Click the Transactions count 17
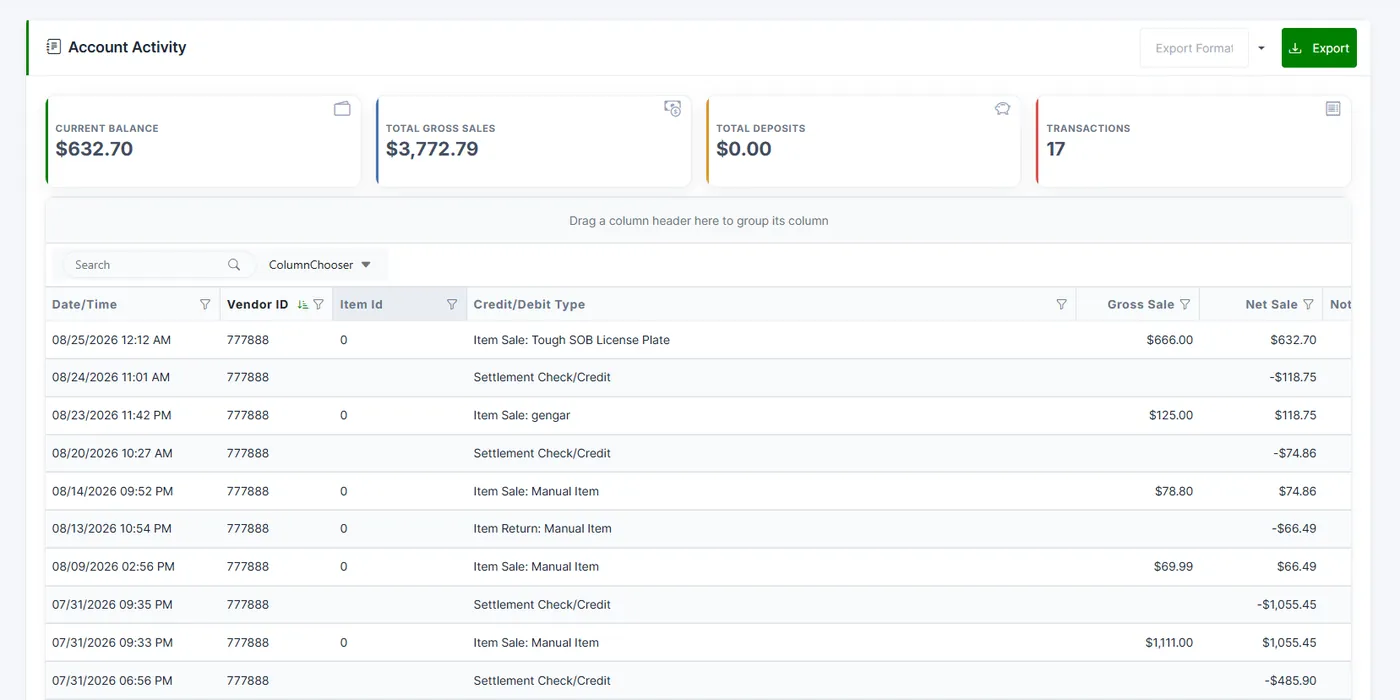Screen dimensions: 1400x700 coord(1056,149)
